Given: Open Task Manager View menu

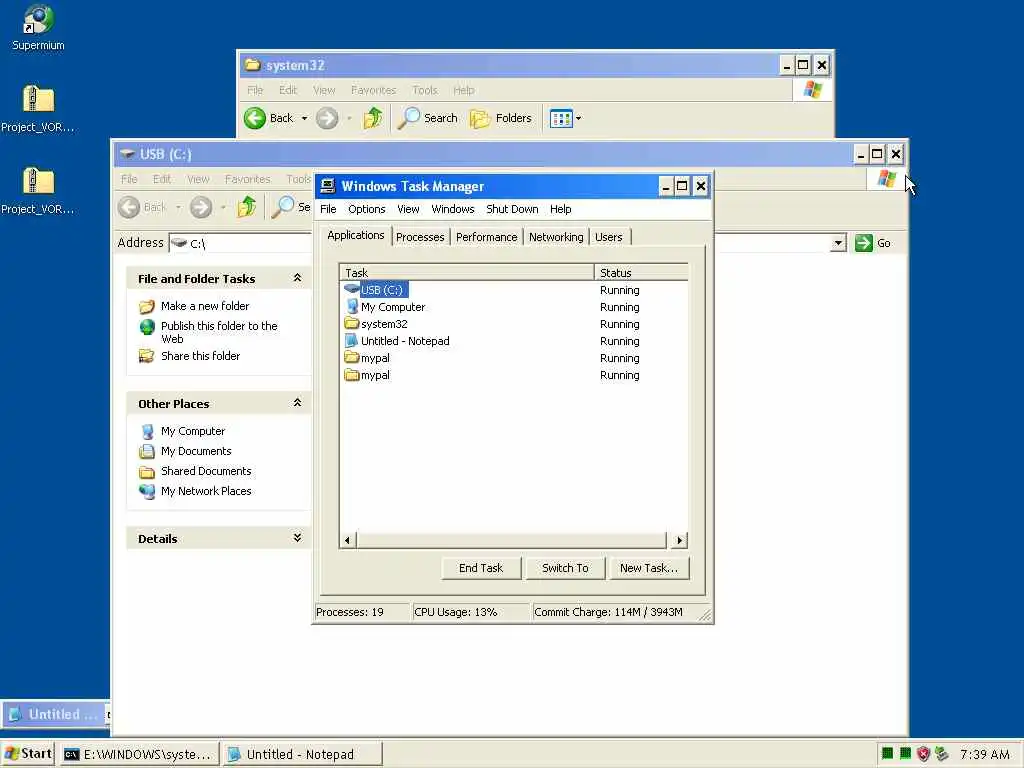Looking at the screenshot, I should click(408, 209).
